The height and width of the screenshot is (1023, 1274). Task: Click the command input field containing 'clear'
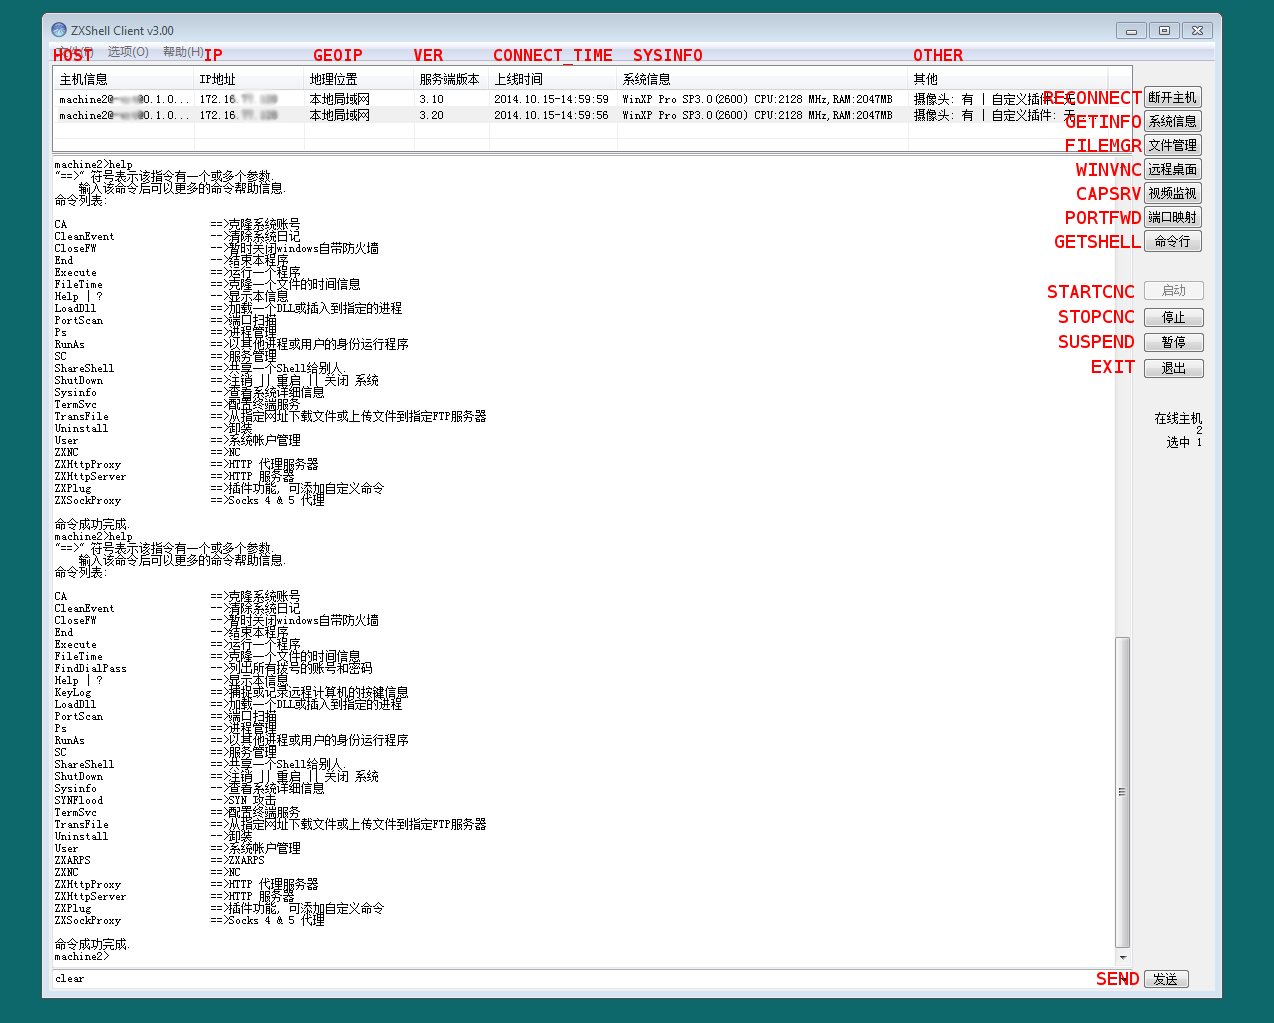click(580, 979)
